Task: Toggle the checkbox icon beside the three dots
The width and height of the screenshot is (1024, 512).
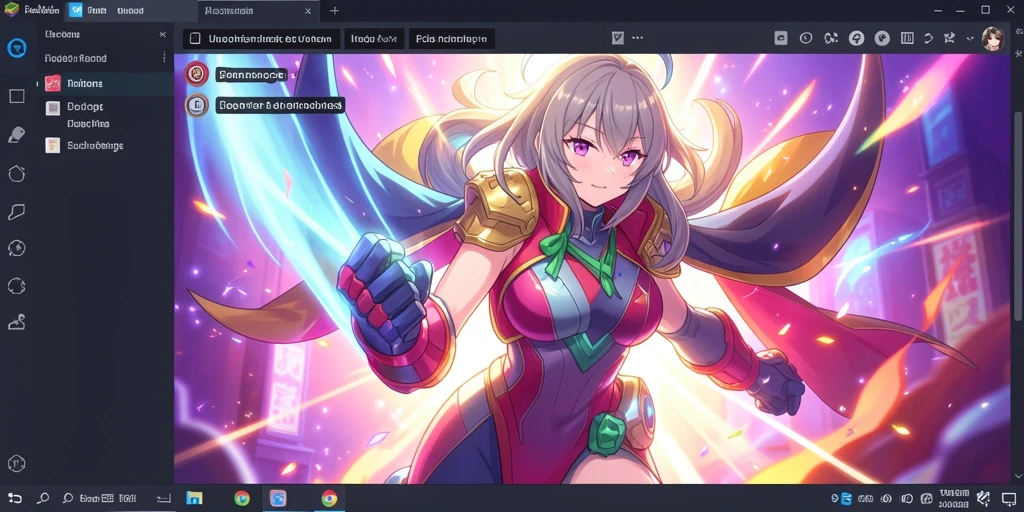Action: (x=618, y=39)
